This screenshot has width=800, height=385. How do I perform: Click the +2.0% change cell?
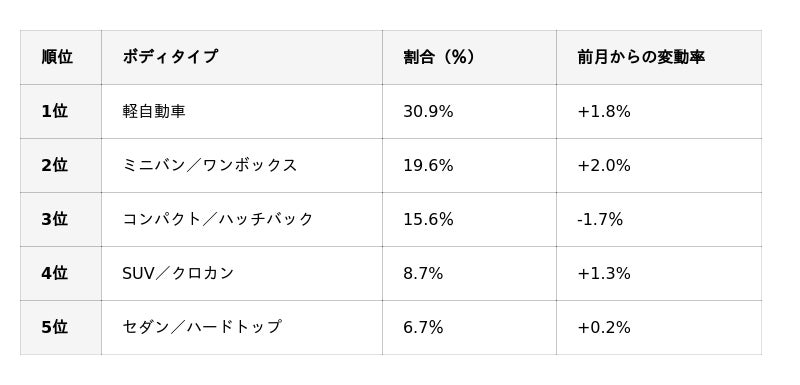(659, 165)
